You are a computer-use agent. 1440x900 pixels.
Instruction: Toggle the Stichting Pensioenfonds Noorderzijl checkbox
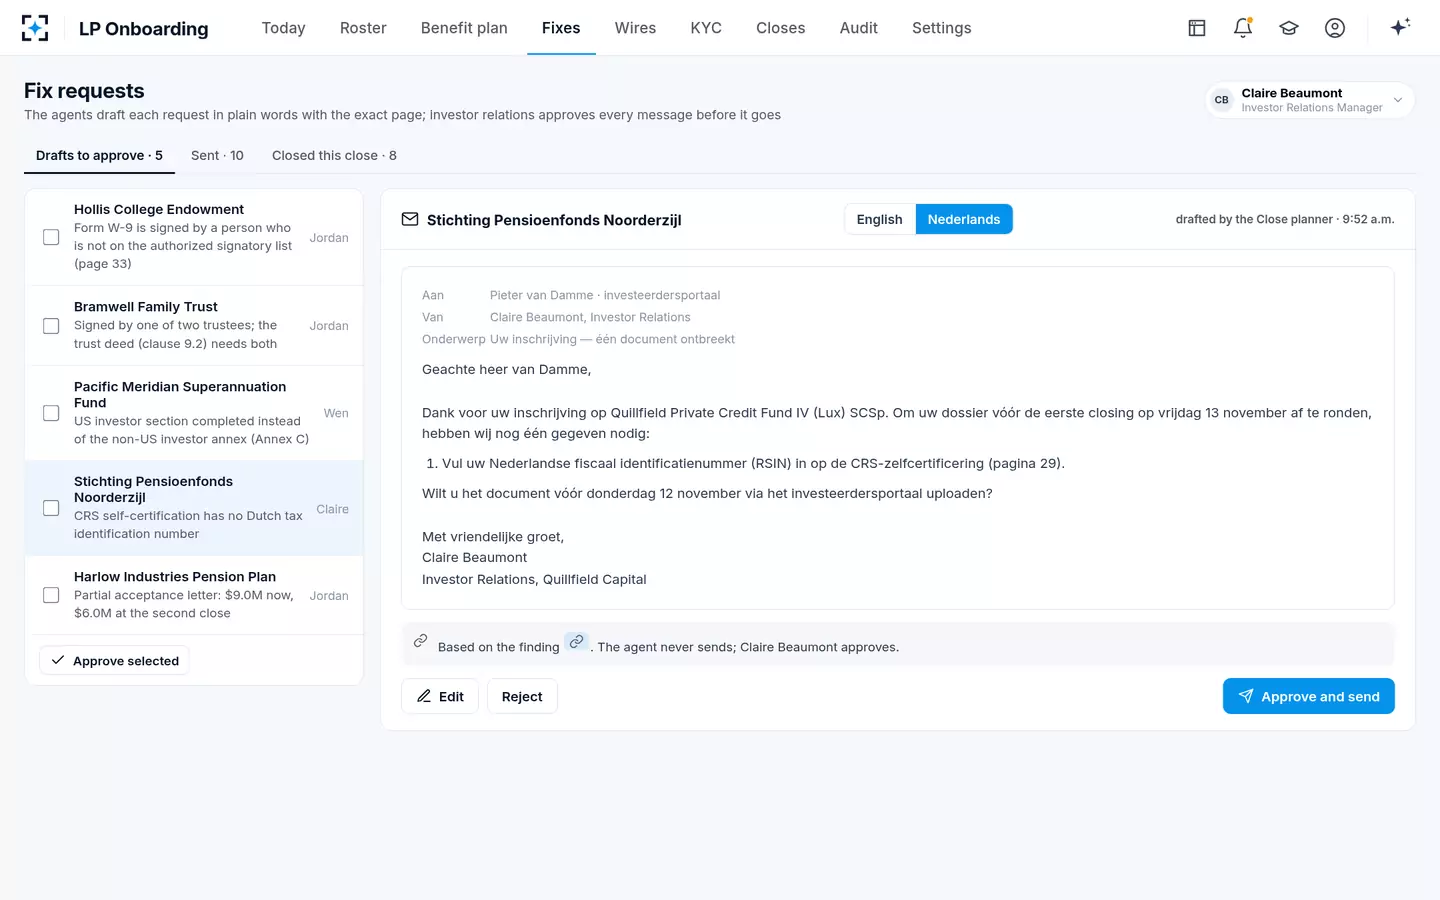coord(51,508)
